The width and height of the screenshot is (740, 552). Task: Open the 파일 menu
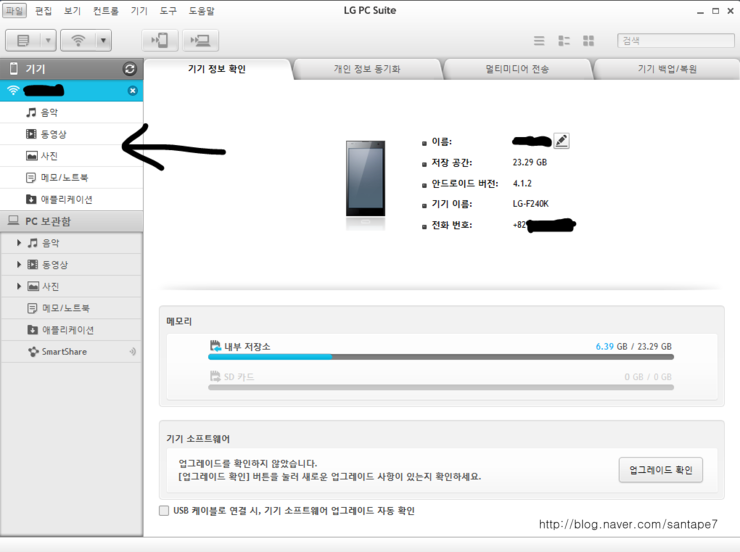point(14,10)
